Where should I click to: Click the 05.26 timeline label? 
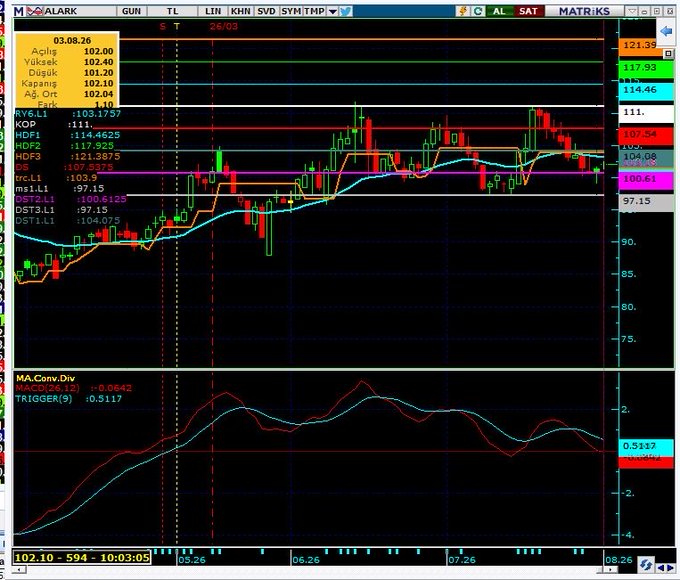click(192, 560)
